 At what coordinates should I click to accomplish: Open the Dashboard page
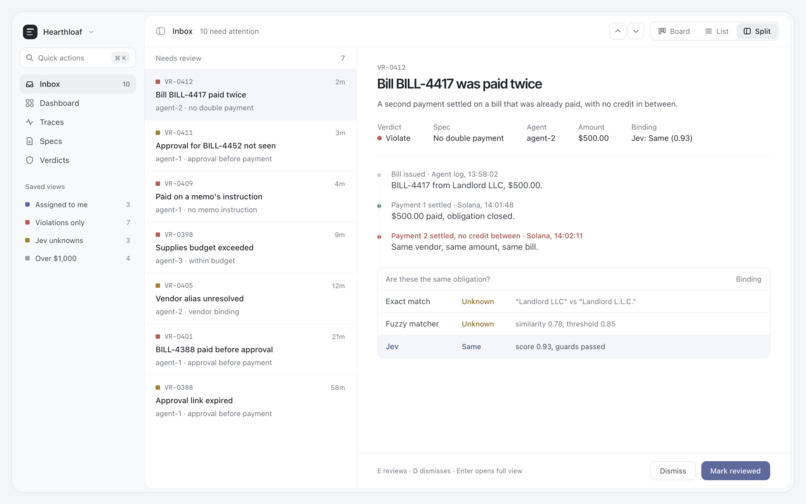coord(78,103)
